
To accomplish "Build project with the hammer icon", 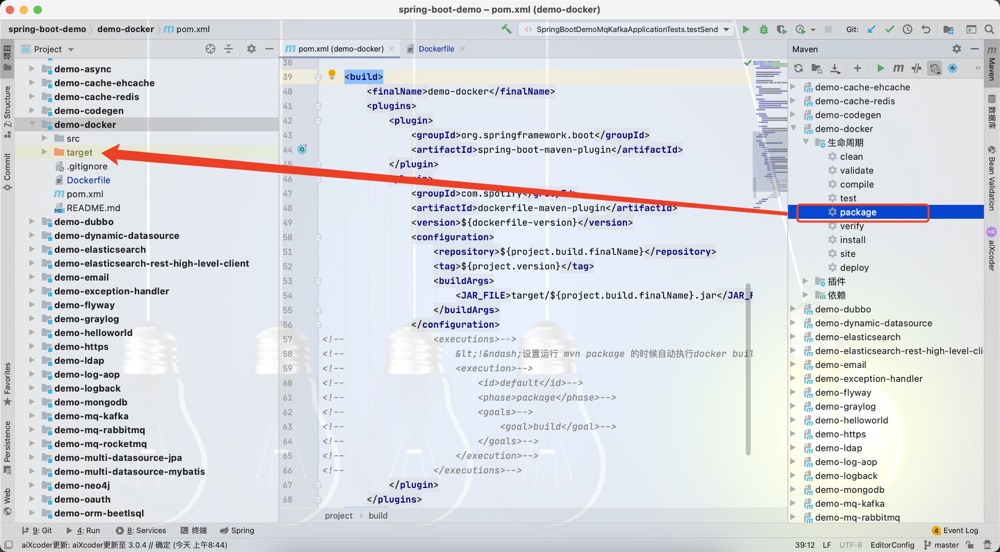I will [506, 29].
